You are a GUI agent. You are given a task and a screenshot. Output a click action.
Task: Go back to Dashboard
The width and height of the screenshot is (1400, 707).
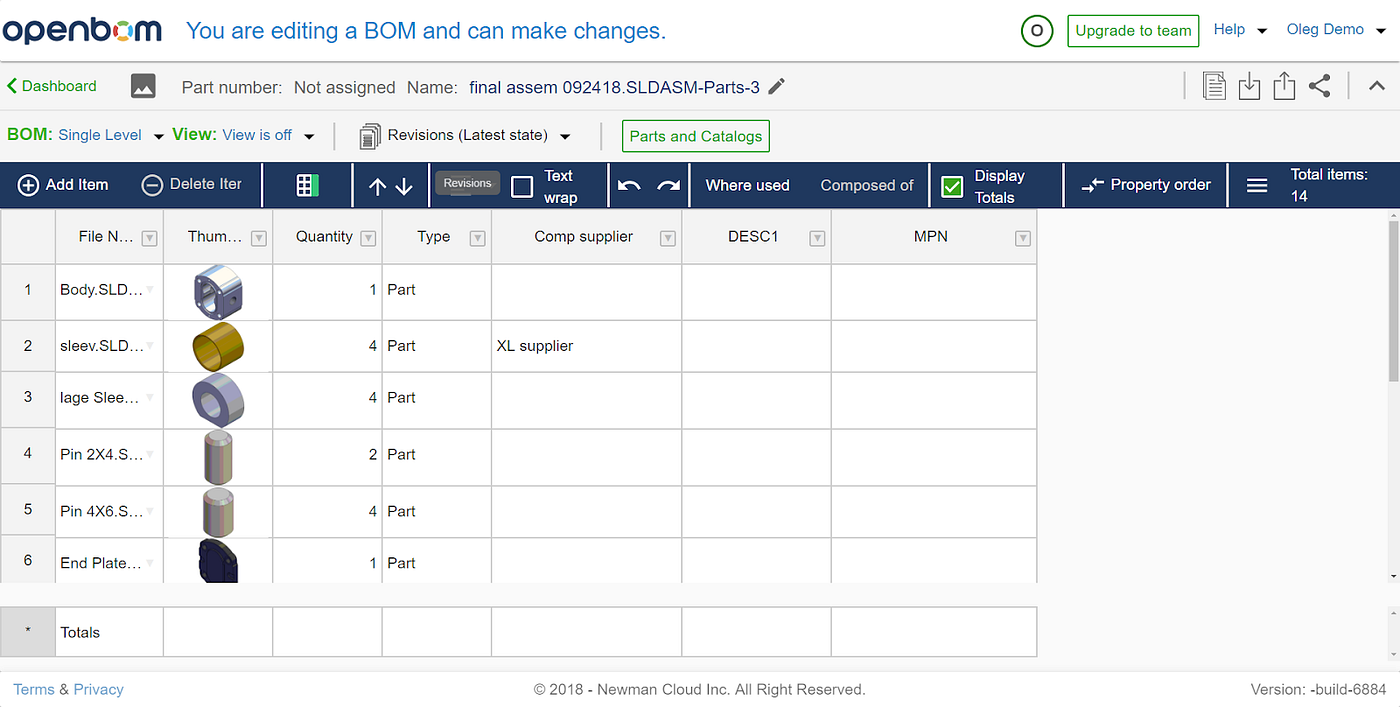pos(52,86)
